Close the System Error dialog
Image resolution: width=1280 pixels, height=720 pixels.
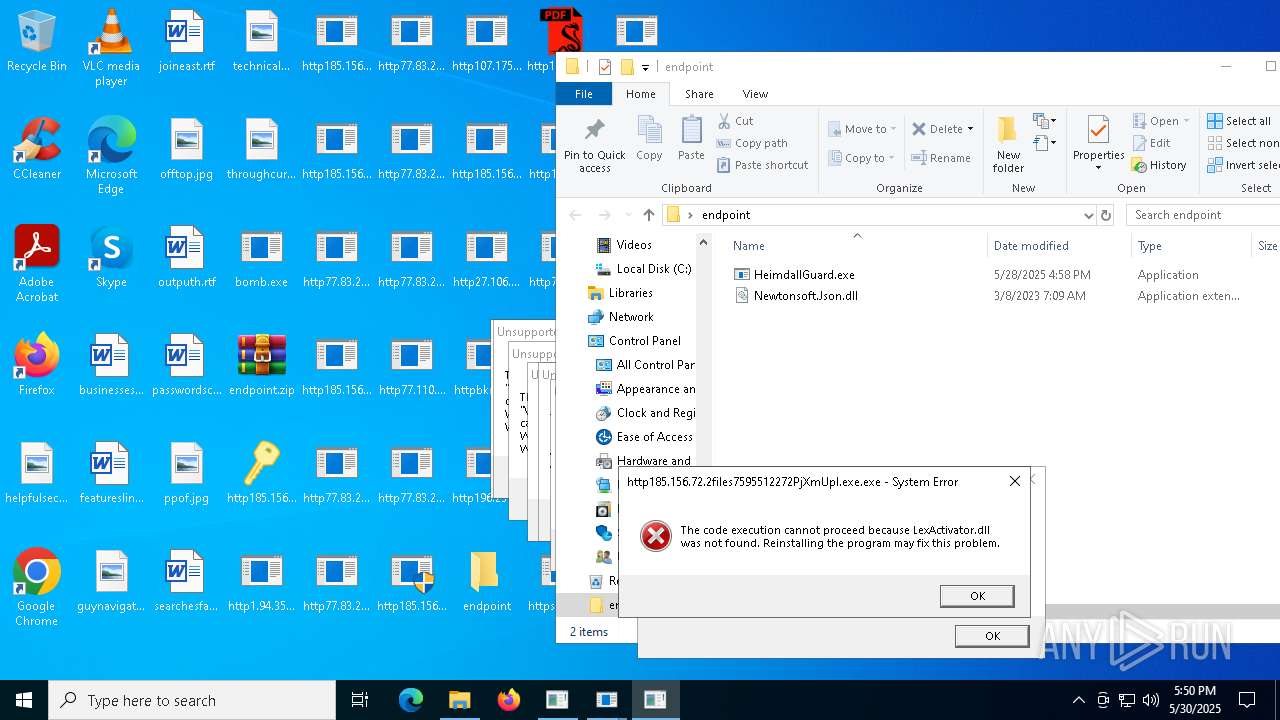pyautogui.click(x=1015, y=481)
